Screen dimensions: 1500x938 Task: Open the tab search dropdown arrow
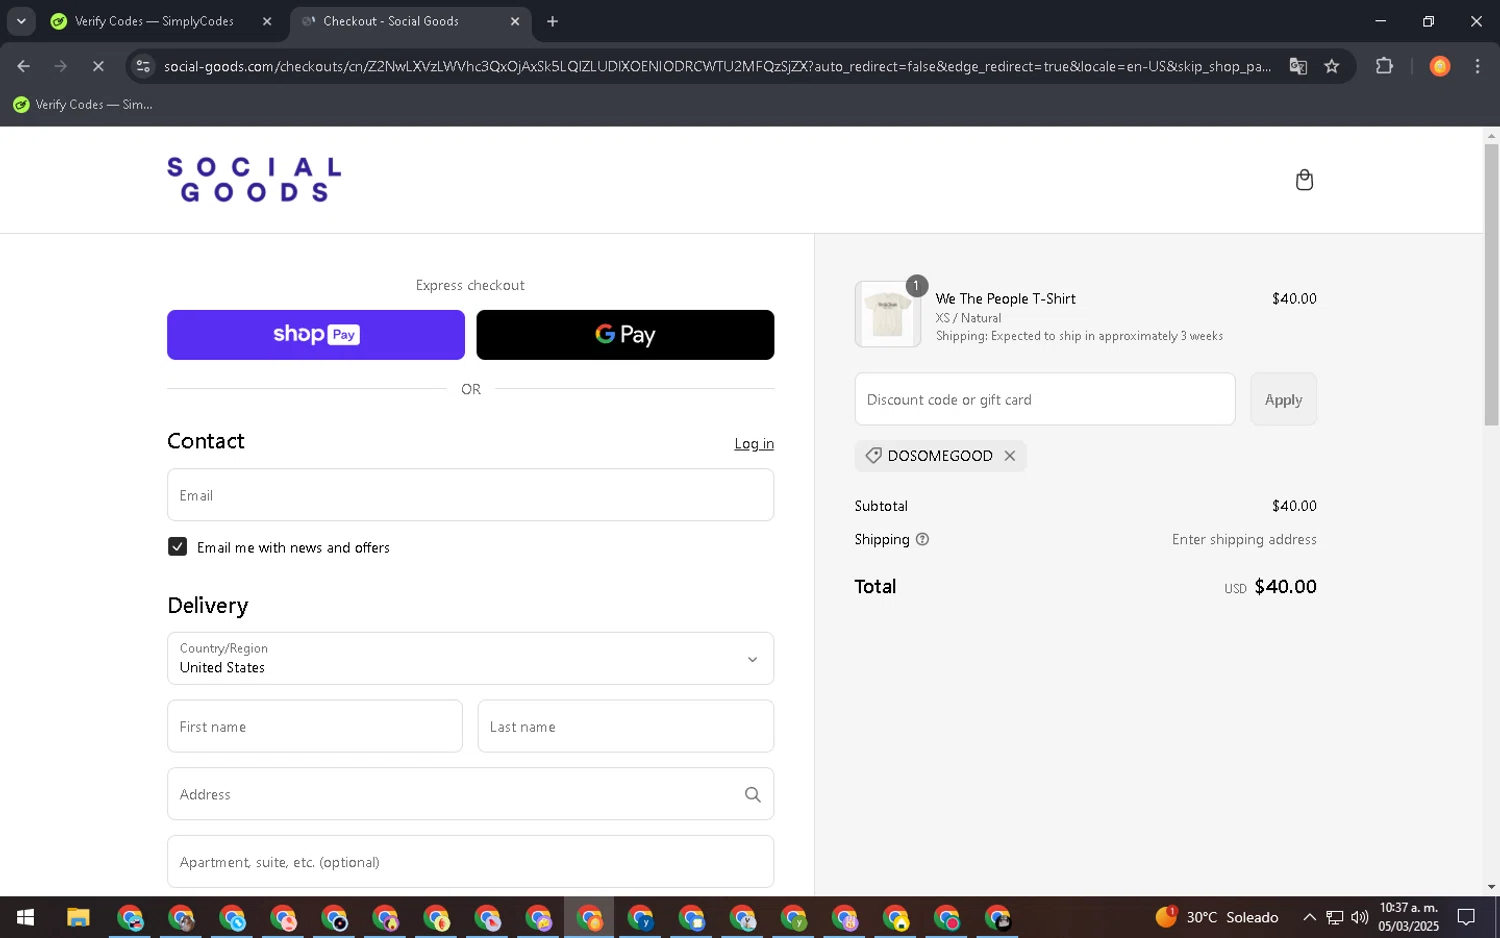[21, 21]
